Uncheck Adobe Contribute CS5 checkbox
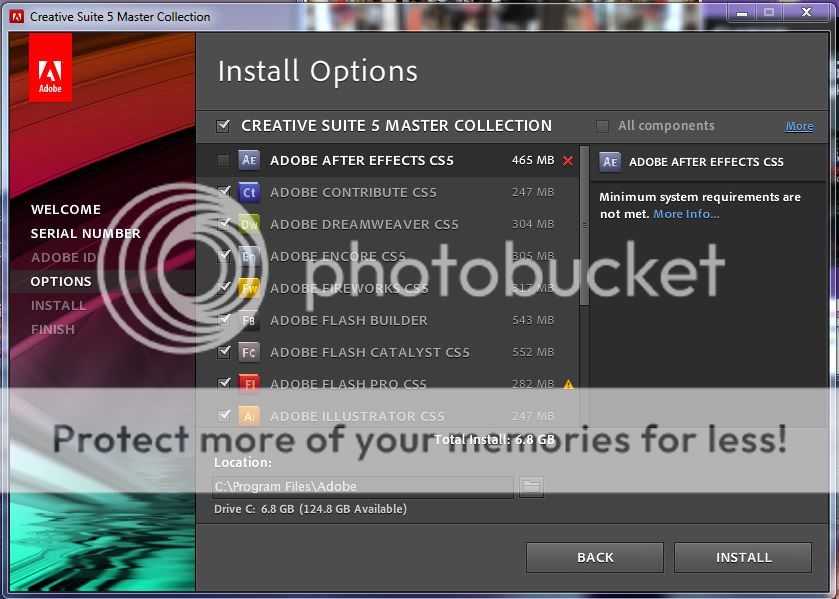Image resolution: width=839 pixels, height=599 pixels. tap(224, 191)
